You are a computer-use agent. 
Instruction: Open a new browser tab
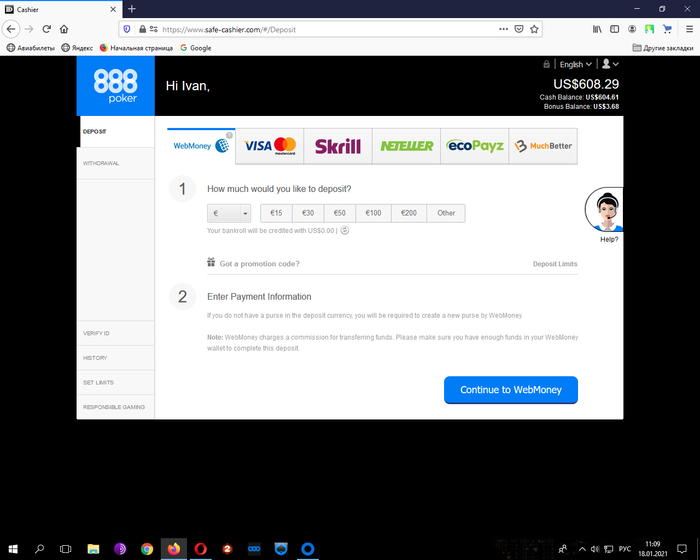click(132, 9)
